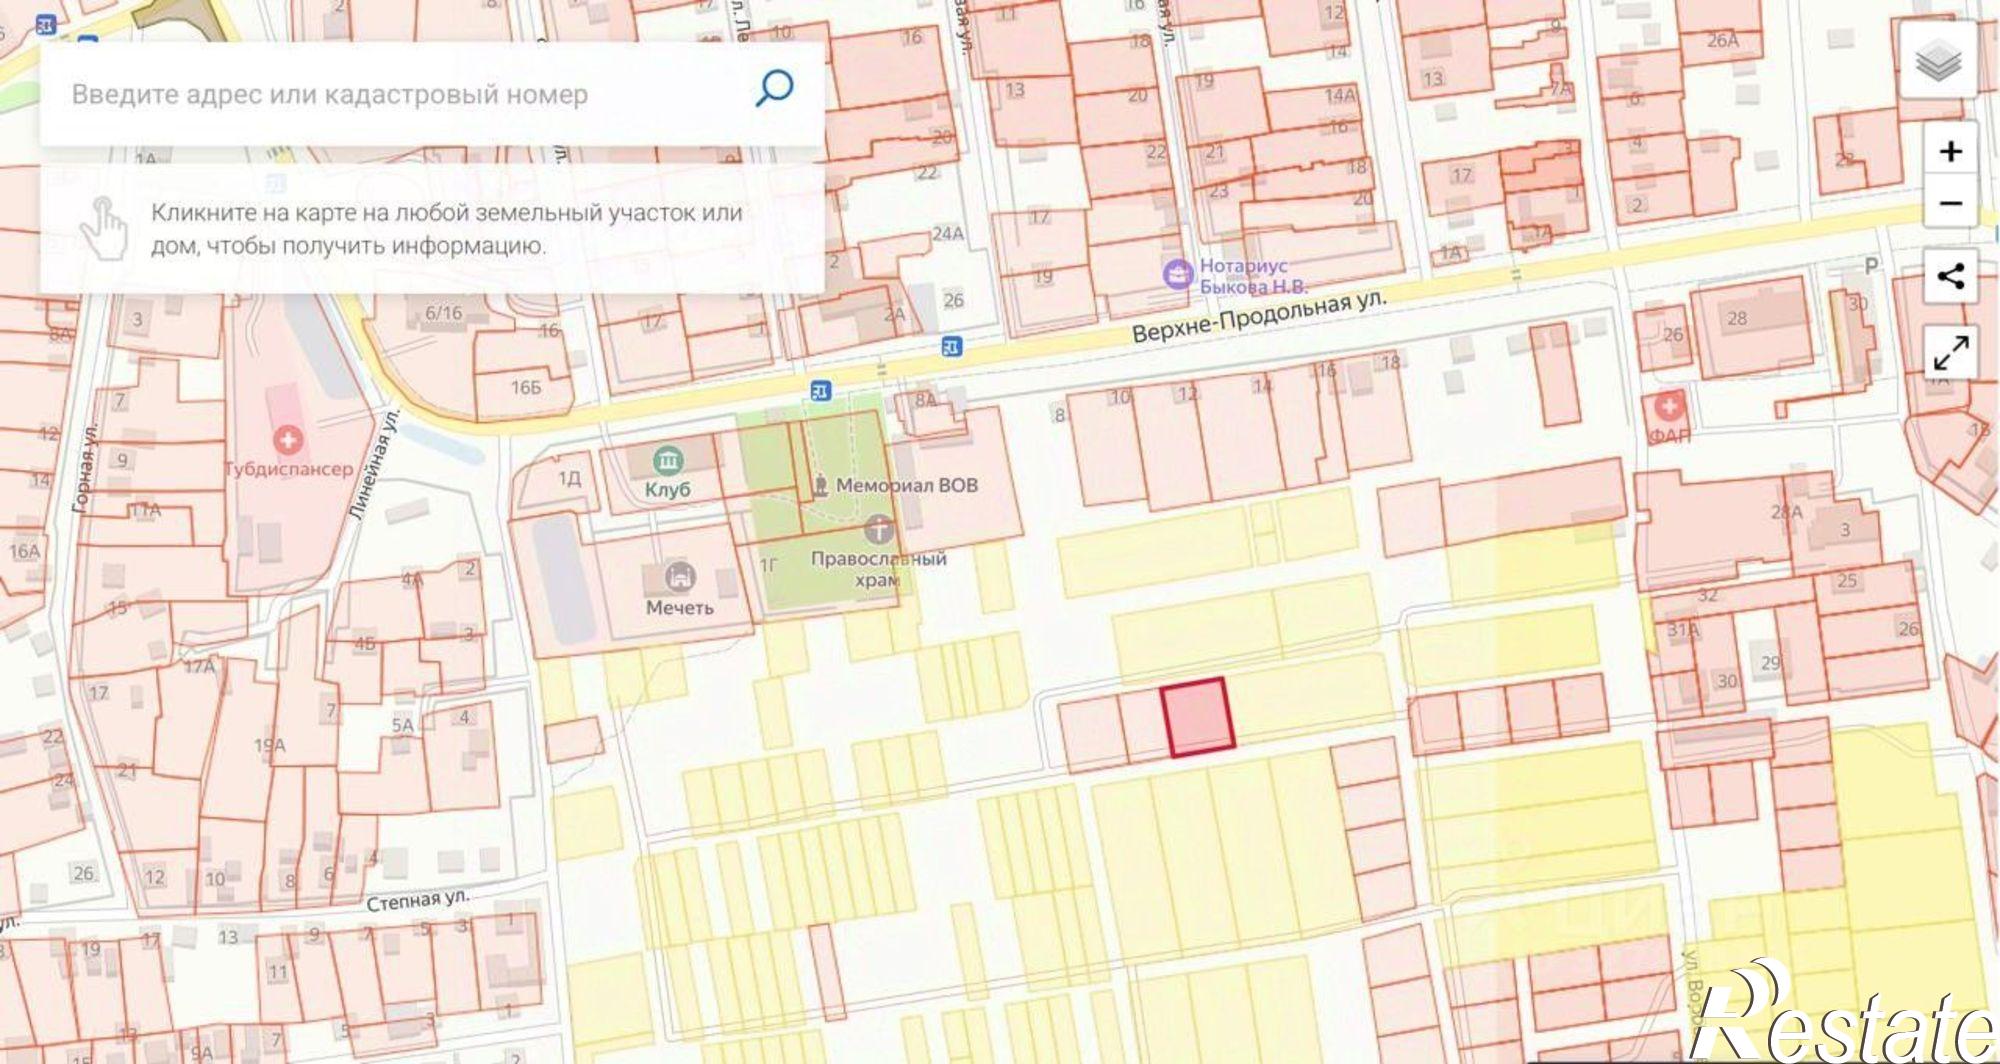The width and height of the screenshot is (2000, 1064).
Task: Click the building labeled 26А
Action: click(1722, 41)
